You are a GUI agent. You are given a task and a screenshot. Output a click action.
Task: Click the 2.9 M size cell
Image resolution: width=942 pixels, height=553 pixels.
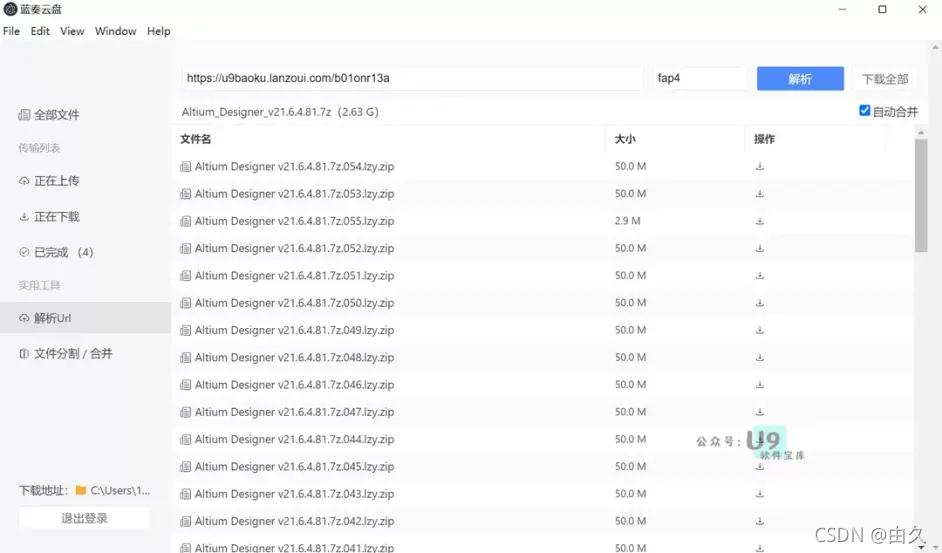coord(627,221)
